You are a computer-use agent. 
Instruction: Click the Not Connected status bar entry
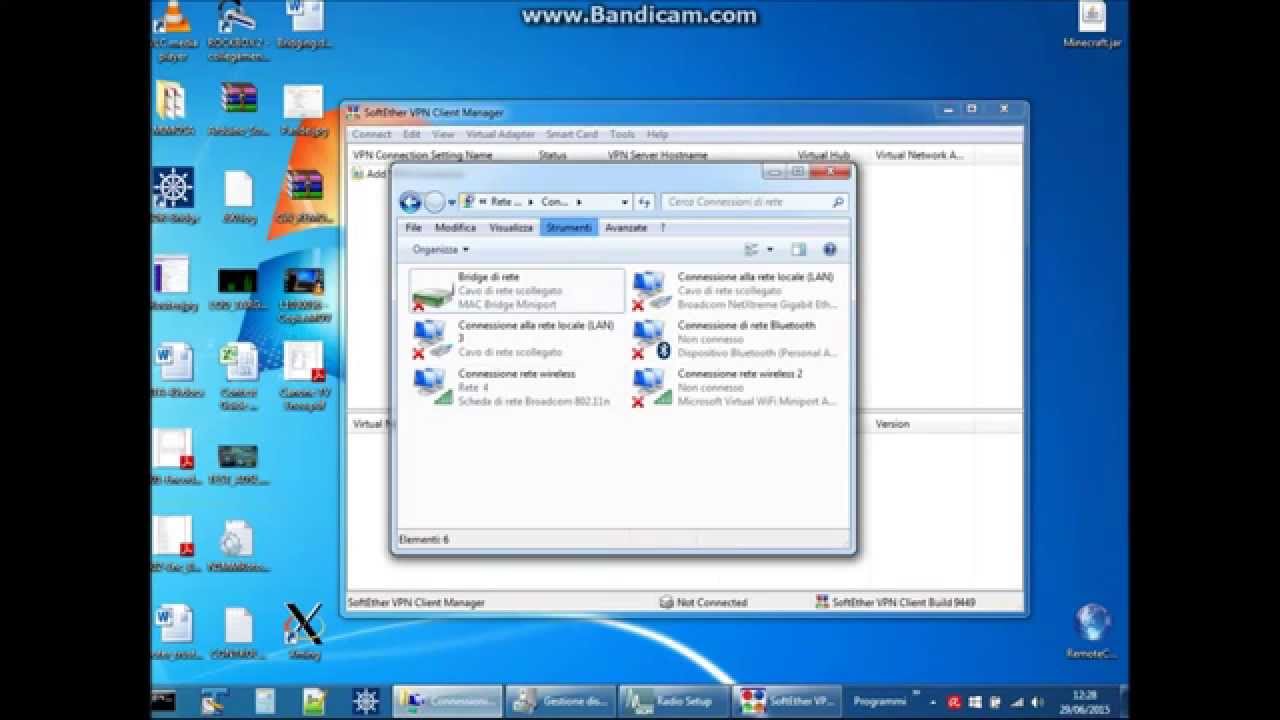pos(704,603)
